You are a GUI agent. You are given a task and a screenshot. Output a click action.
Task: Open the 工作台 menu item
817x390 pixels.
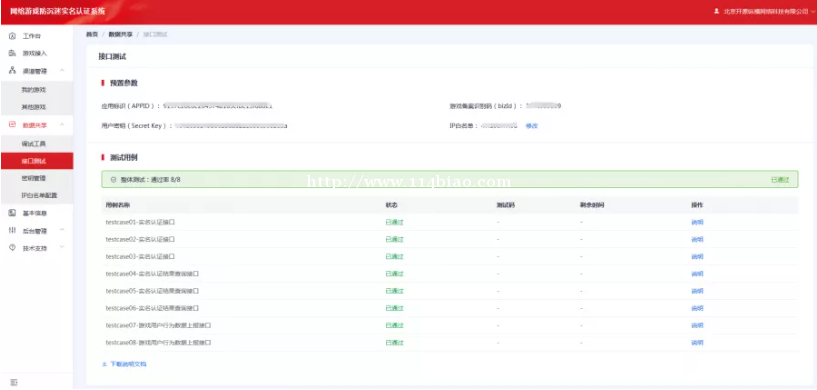(31, 36)
